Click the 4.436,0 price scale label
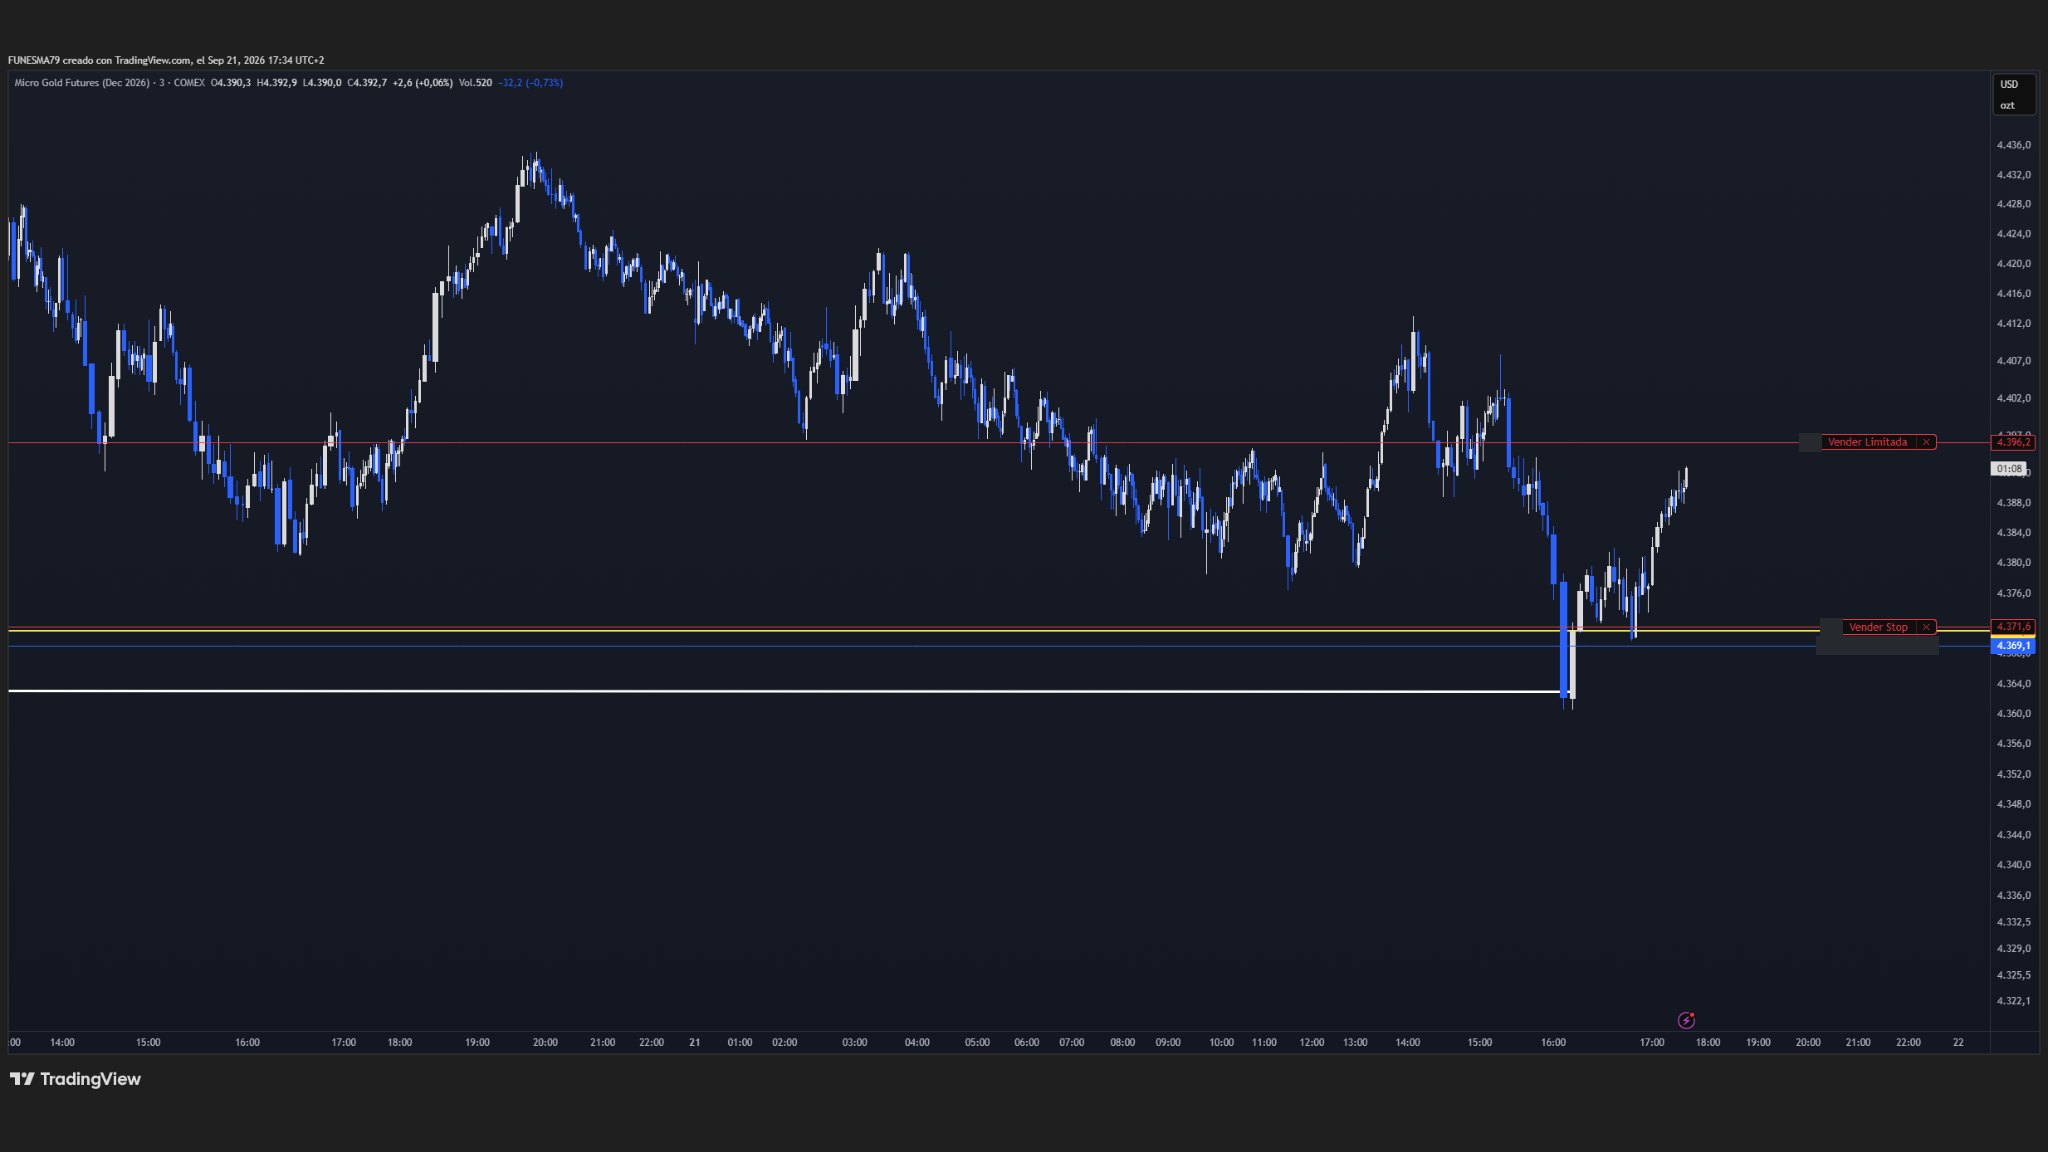The height and width of the screenshot is (1152, 2048). (2013, 145)
